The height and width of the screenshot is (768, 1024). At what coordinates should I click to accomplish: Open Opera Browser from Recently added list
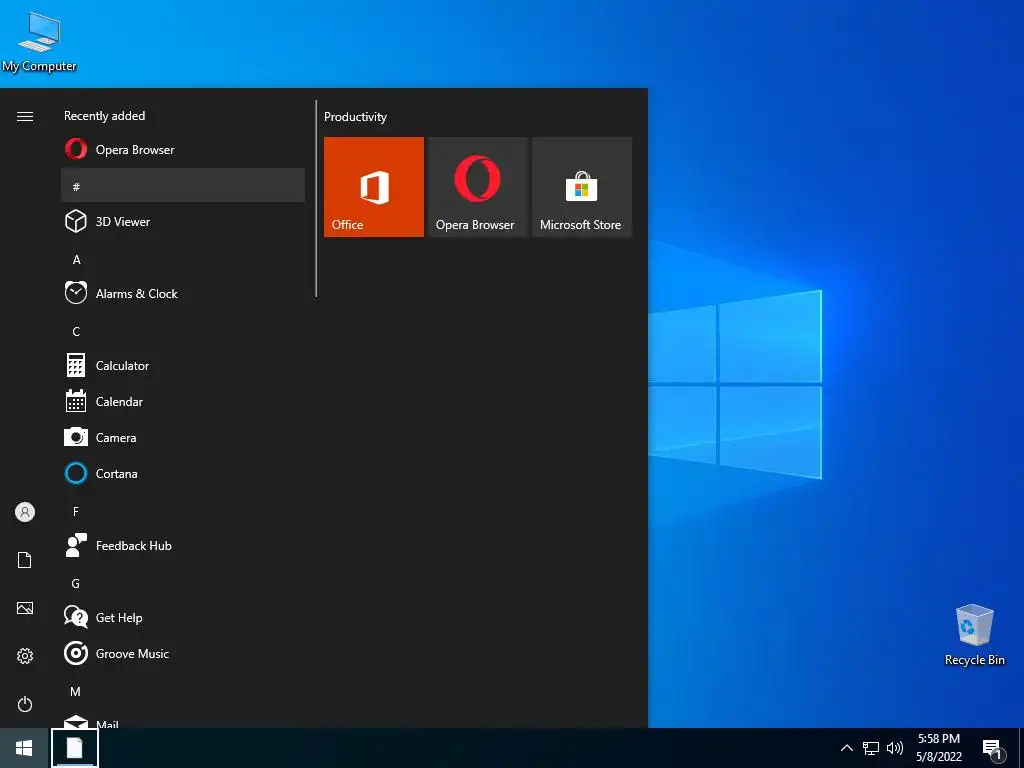183,150
